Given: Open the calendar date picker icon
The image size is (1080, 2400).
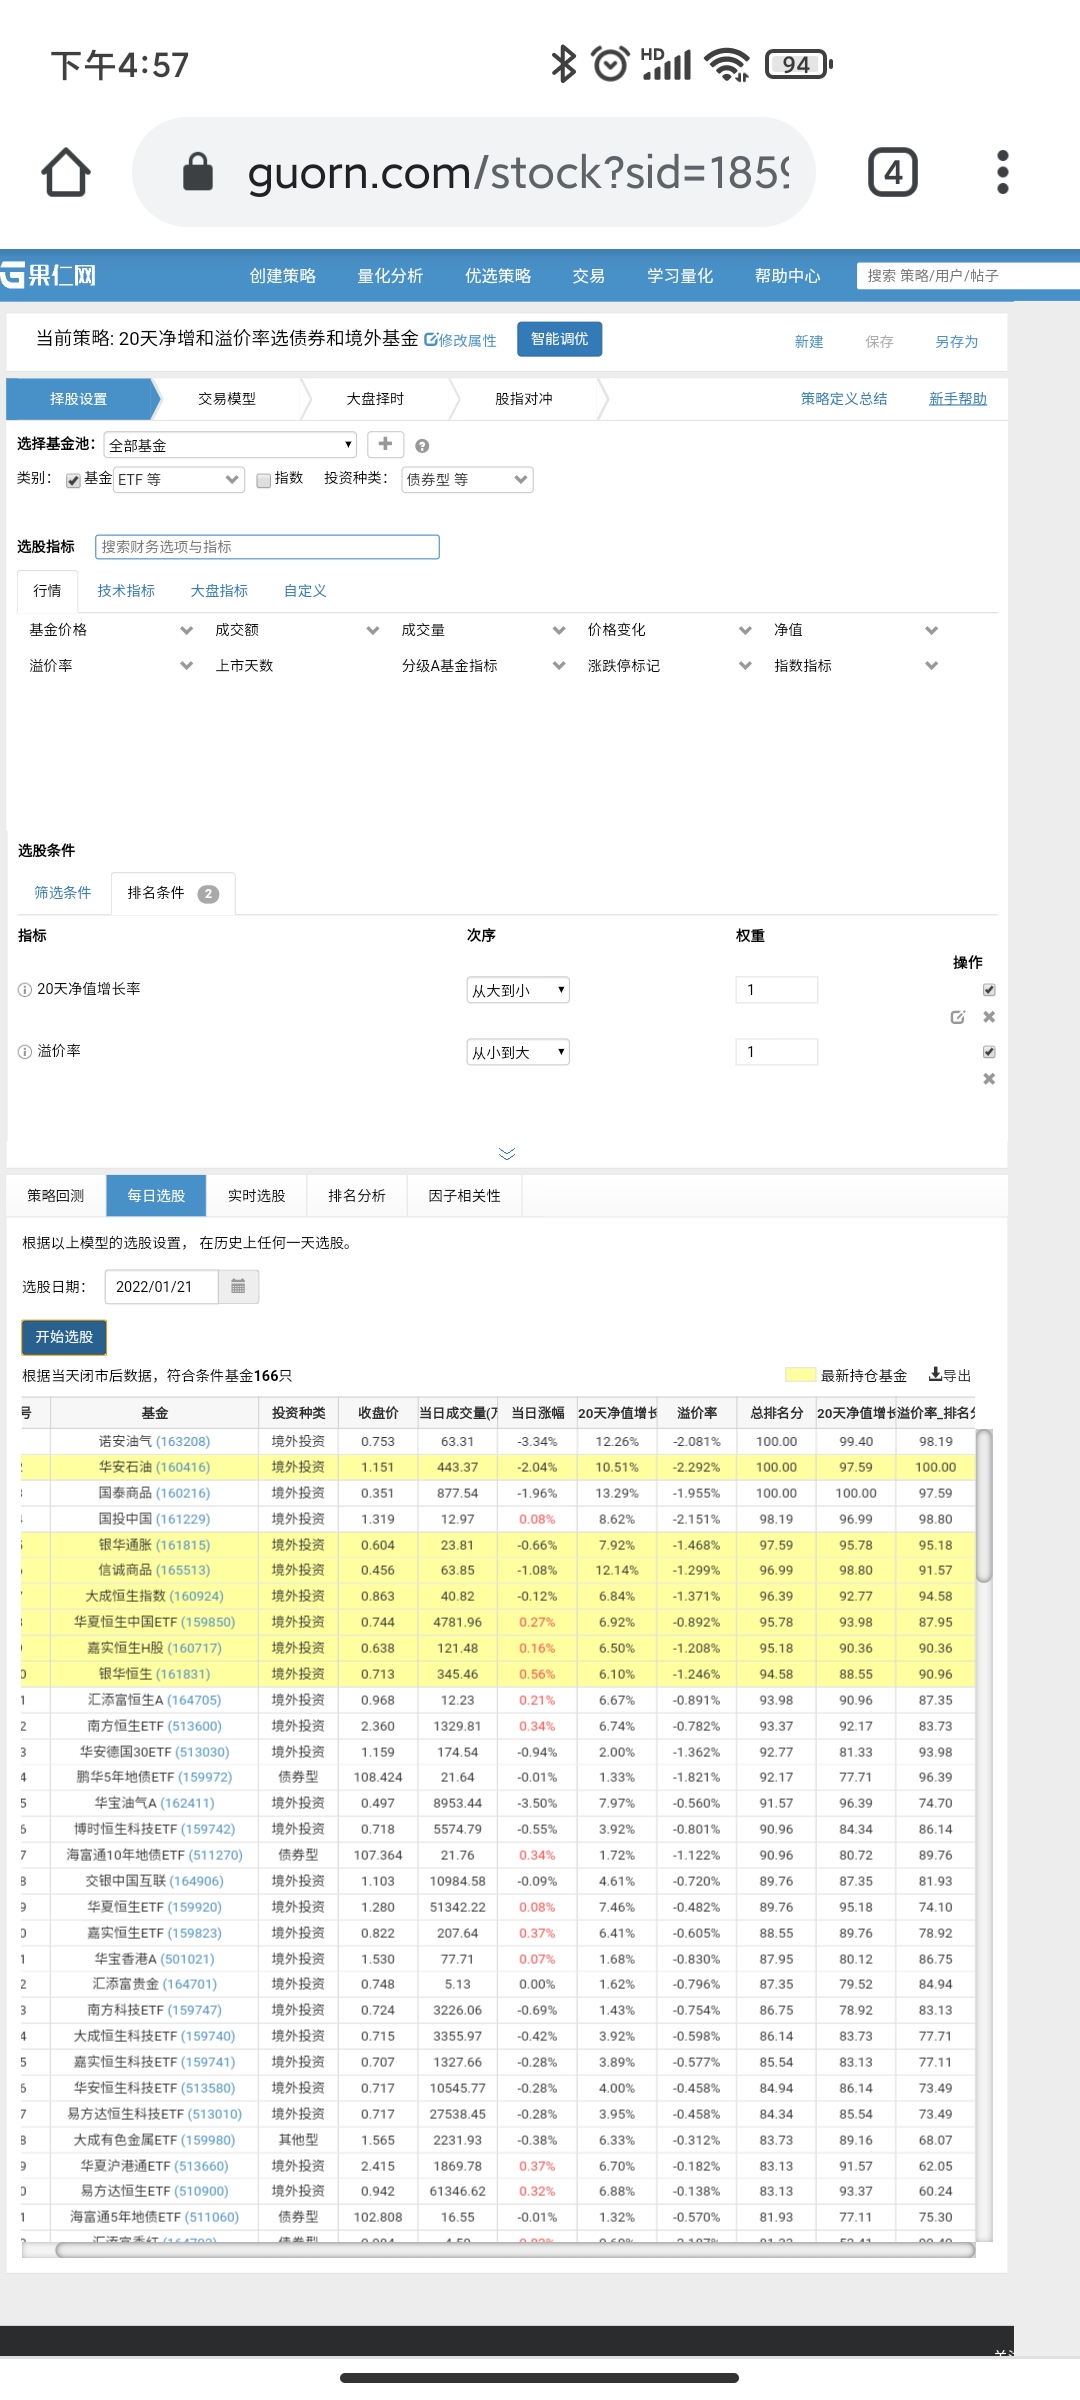Looking at the screenshot, I should 238,1286.
